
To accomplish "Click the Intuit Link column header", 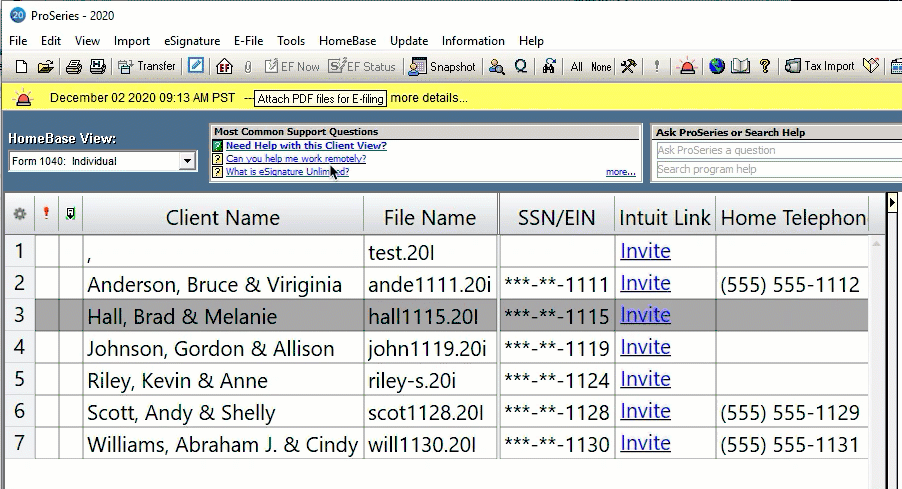I will pyautogui.click(x=664, y=217).
